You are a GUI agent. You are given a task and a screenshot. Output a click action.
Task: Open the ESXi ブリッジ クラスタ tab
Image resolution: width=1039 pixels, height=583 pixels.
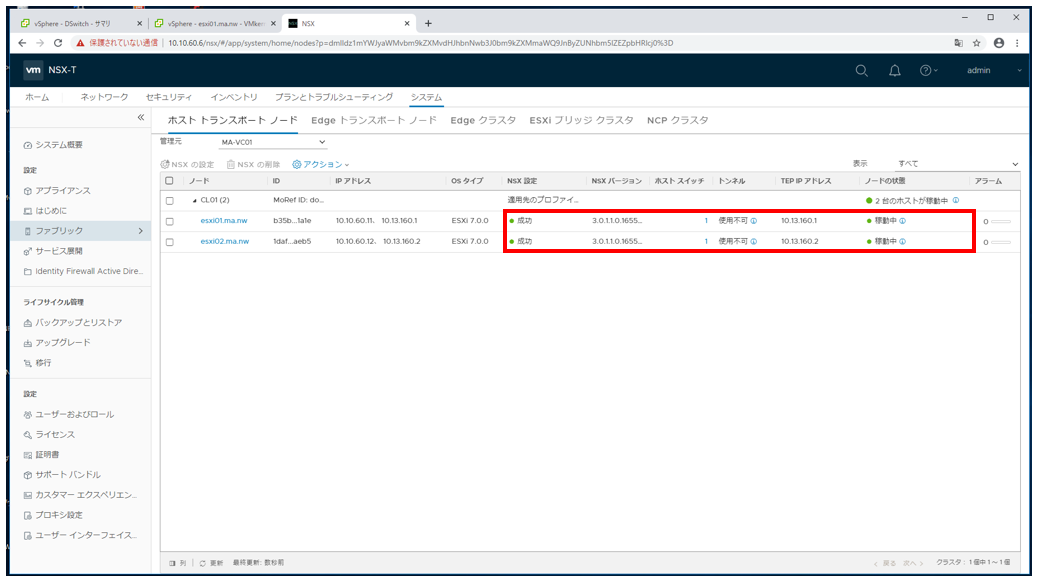tap(581, 121)
